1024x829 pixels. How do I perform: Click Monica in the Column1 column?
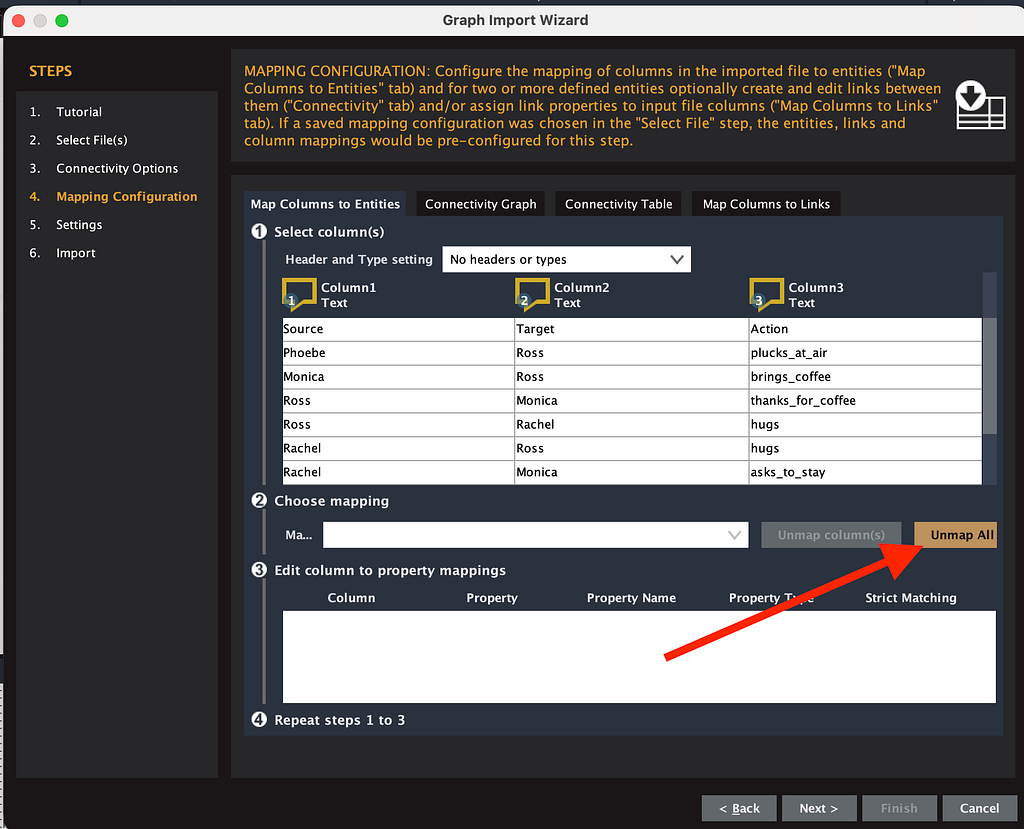(x=398, y=377)
